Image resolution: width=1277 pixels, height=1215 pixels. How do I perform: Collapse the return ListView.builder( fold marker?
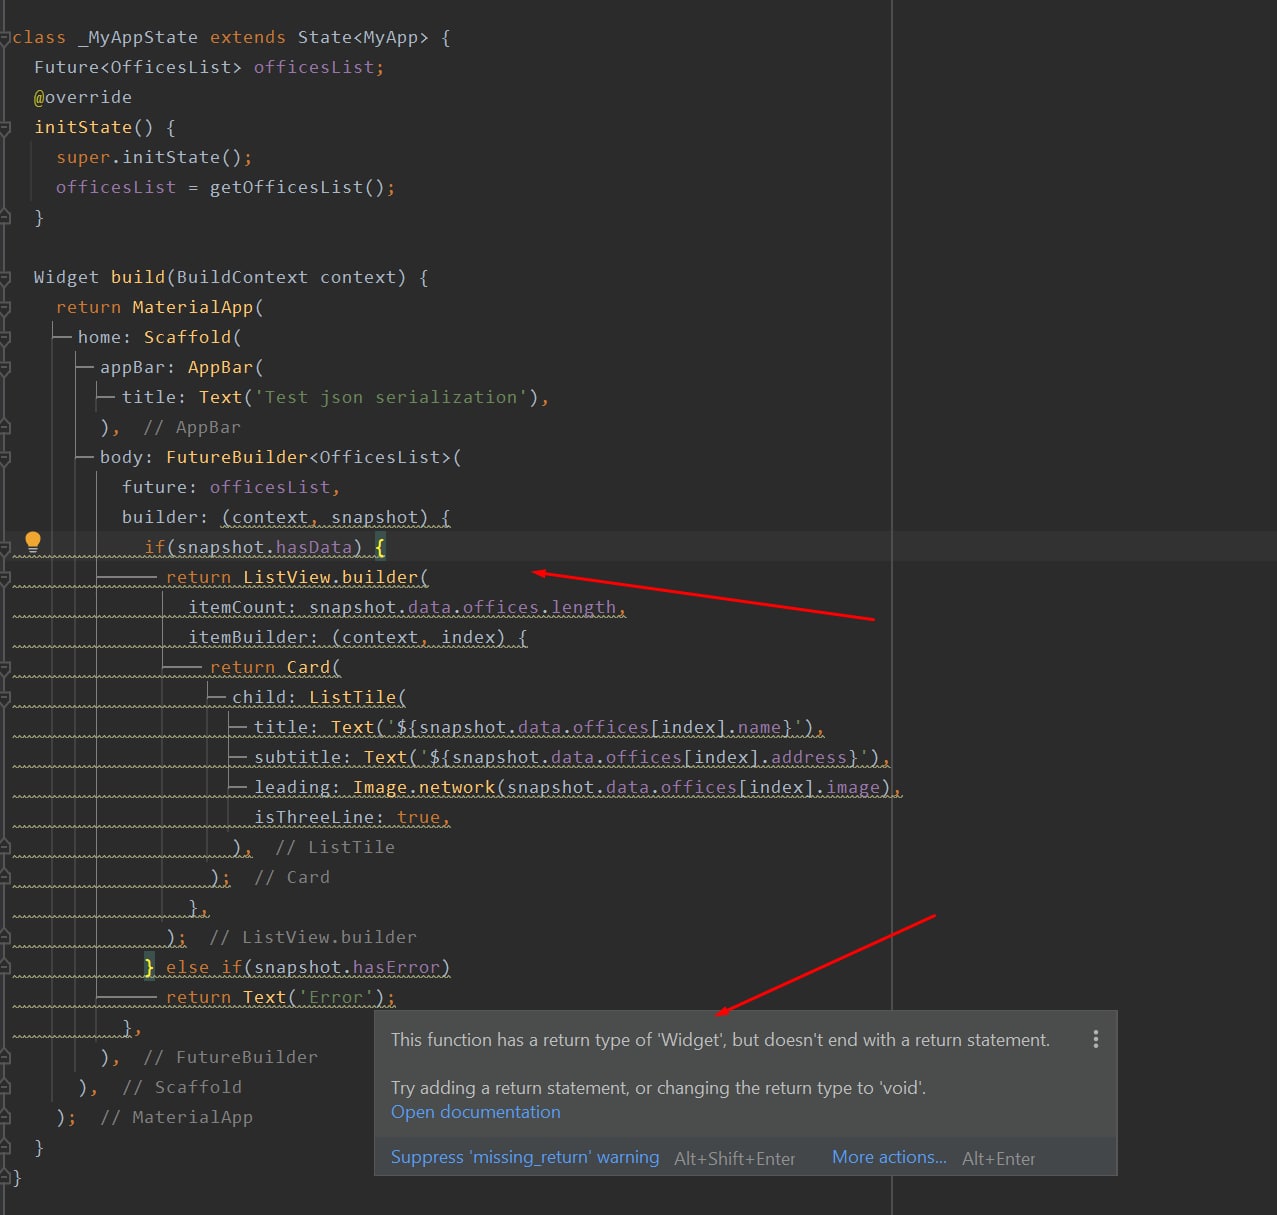[5, 578]
